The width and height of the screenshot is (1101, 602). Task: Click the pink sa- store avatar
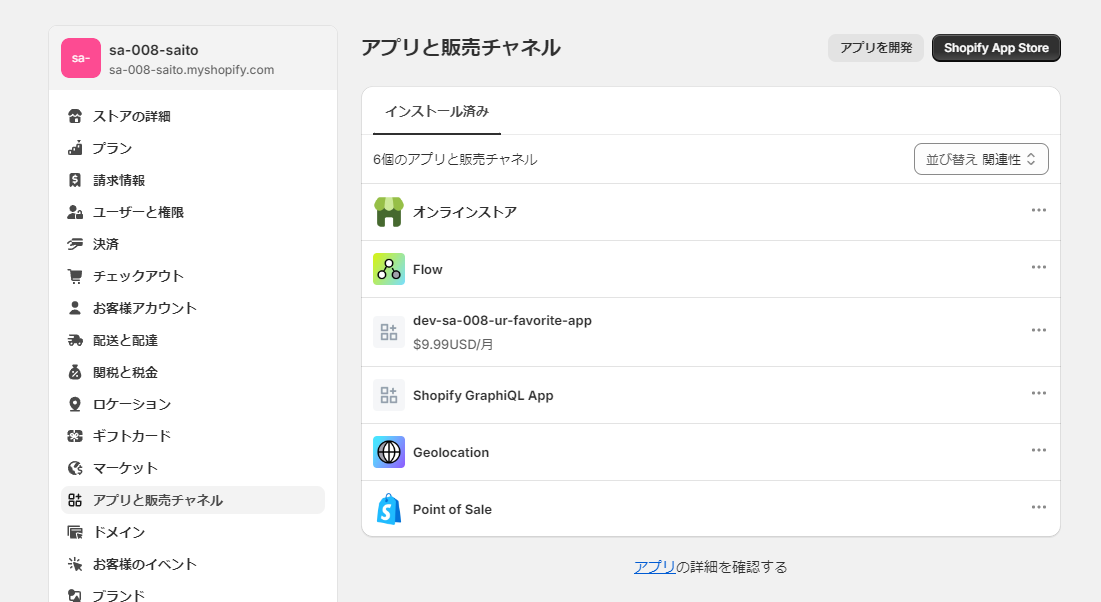tap(81, 58)
